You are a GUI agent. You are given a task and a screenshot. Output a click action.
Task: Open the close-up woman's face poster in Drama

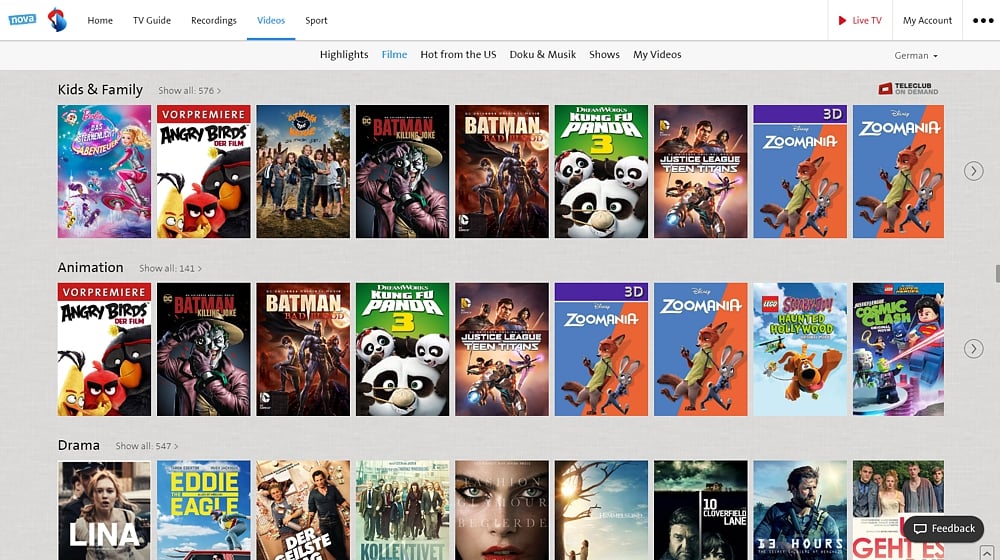pyautogui.click(x=502, y=510)
